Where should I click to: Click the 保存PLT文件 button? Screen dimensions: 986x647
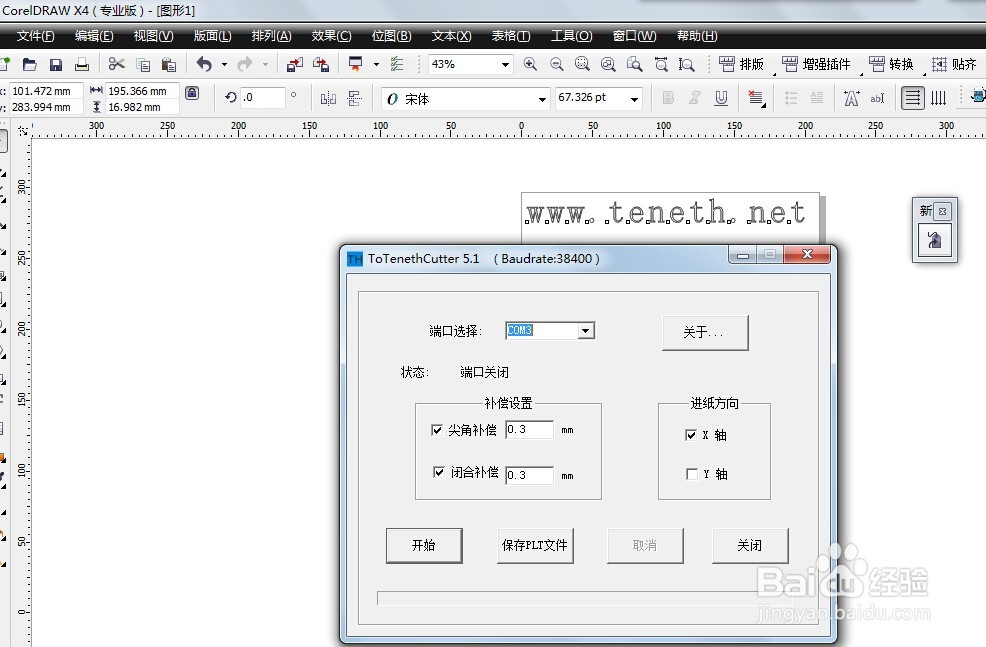click(x=534, y=545)
